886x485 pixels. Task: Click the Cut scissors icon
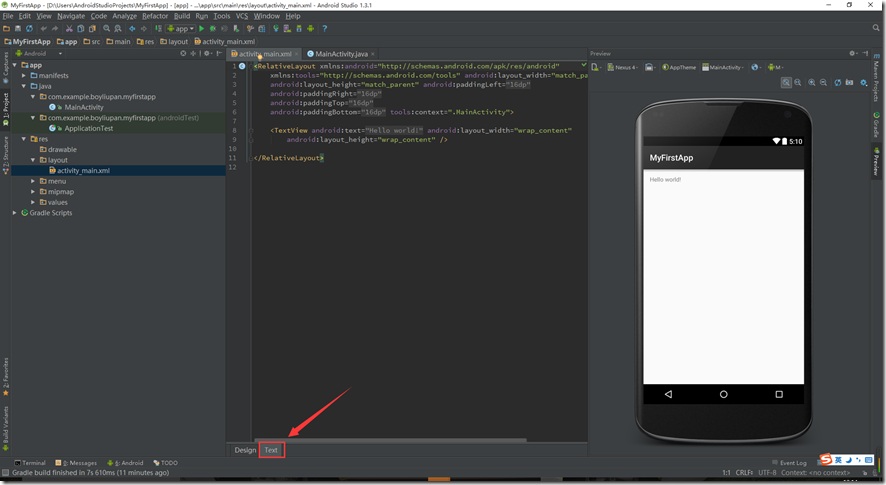[x=68, y=28]
